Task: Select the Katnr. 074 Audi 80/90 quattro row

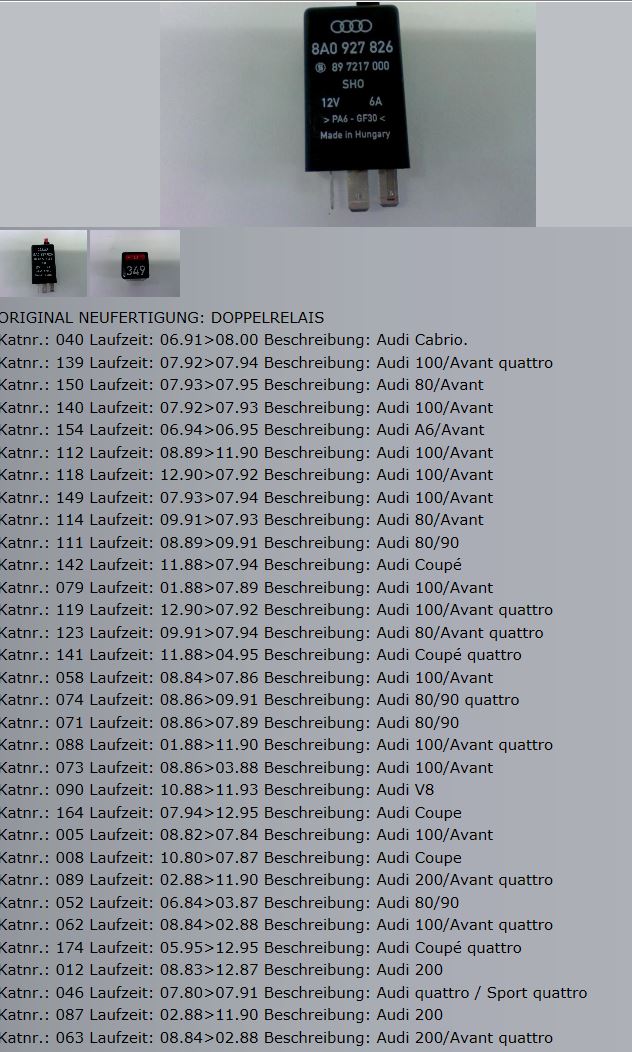Action: click(259, 700)
